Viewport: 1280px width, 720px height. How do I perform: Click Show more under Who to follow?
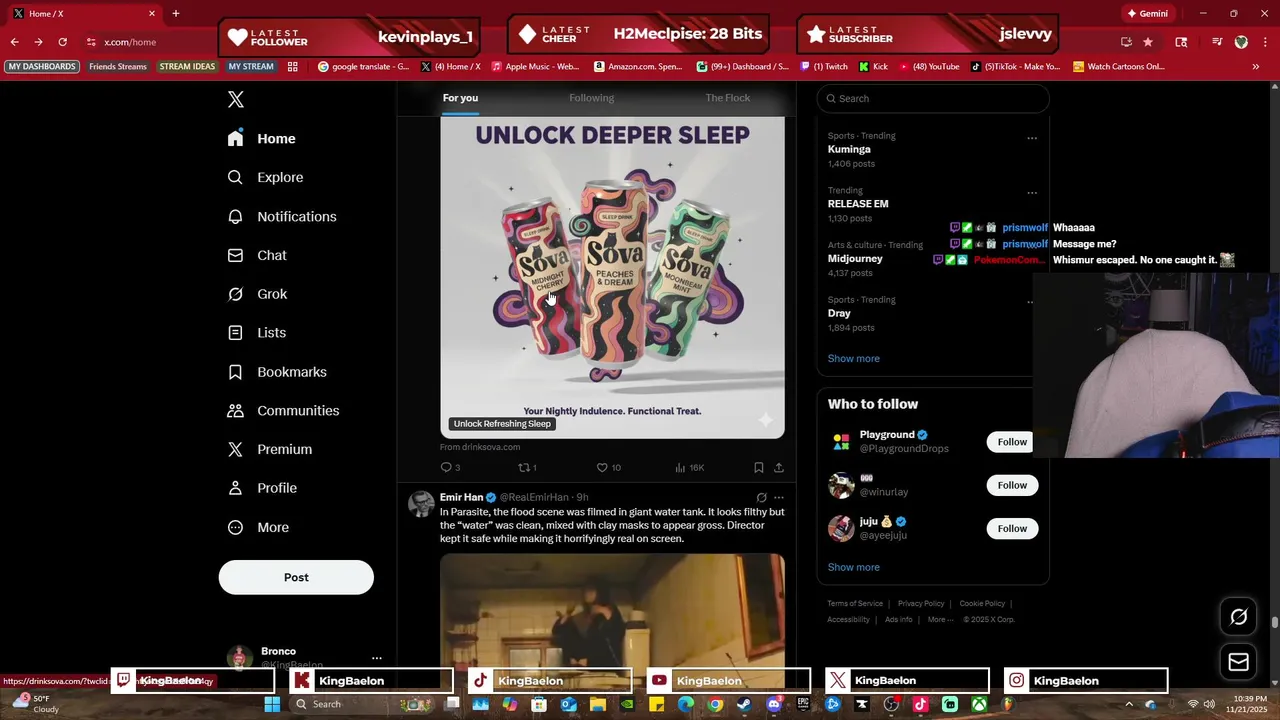(x=853, y=567)
